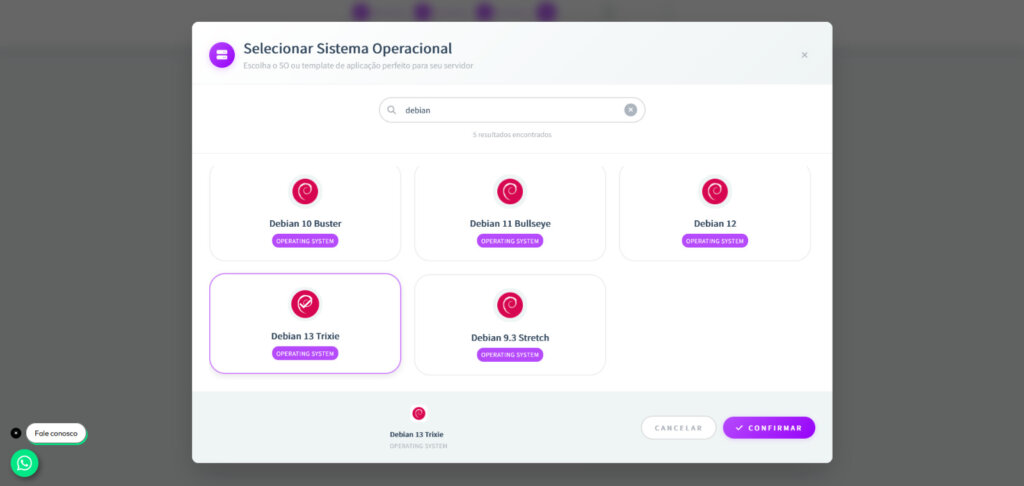Clear the search text with X icon
This screenshot has width=1024, height=486.
pyautogui.click(x=630, y=110)
